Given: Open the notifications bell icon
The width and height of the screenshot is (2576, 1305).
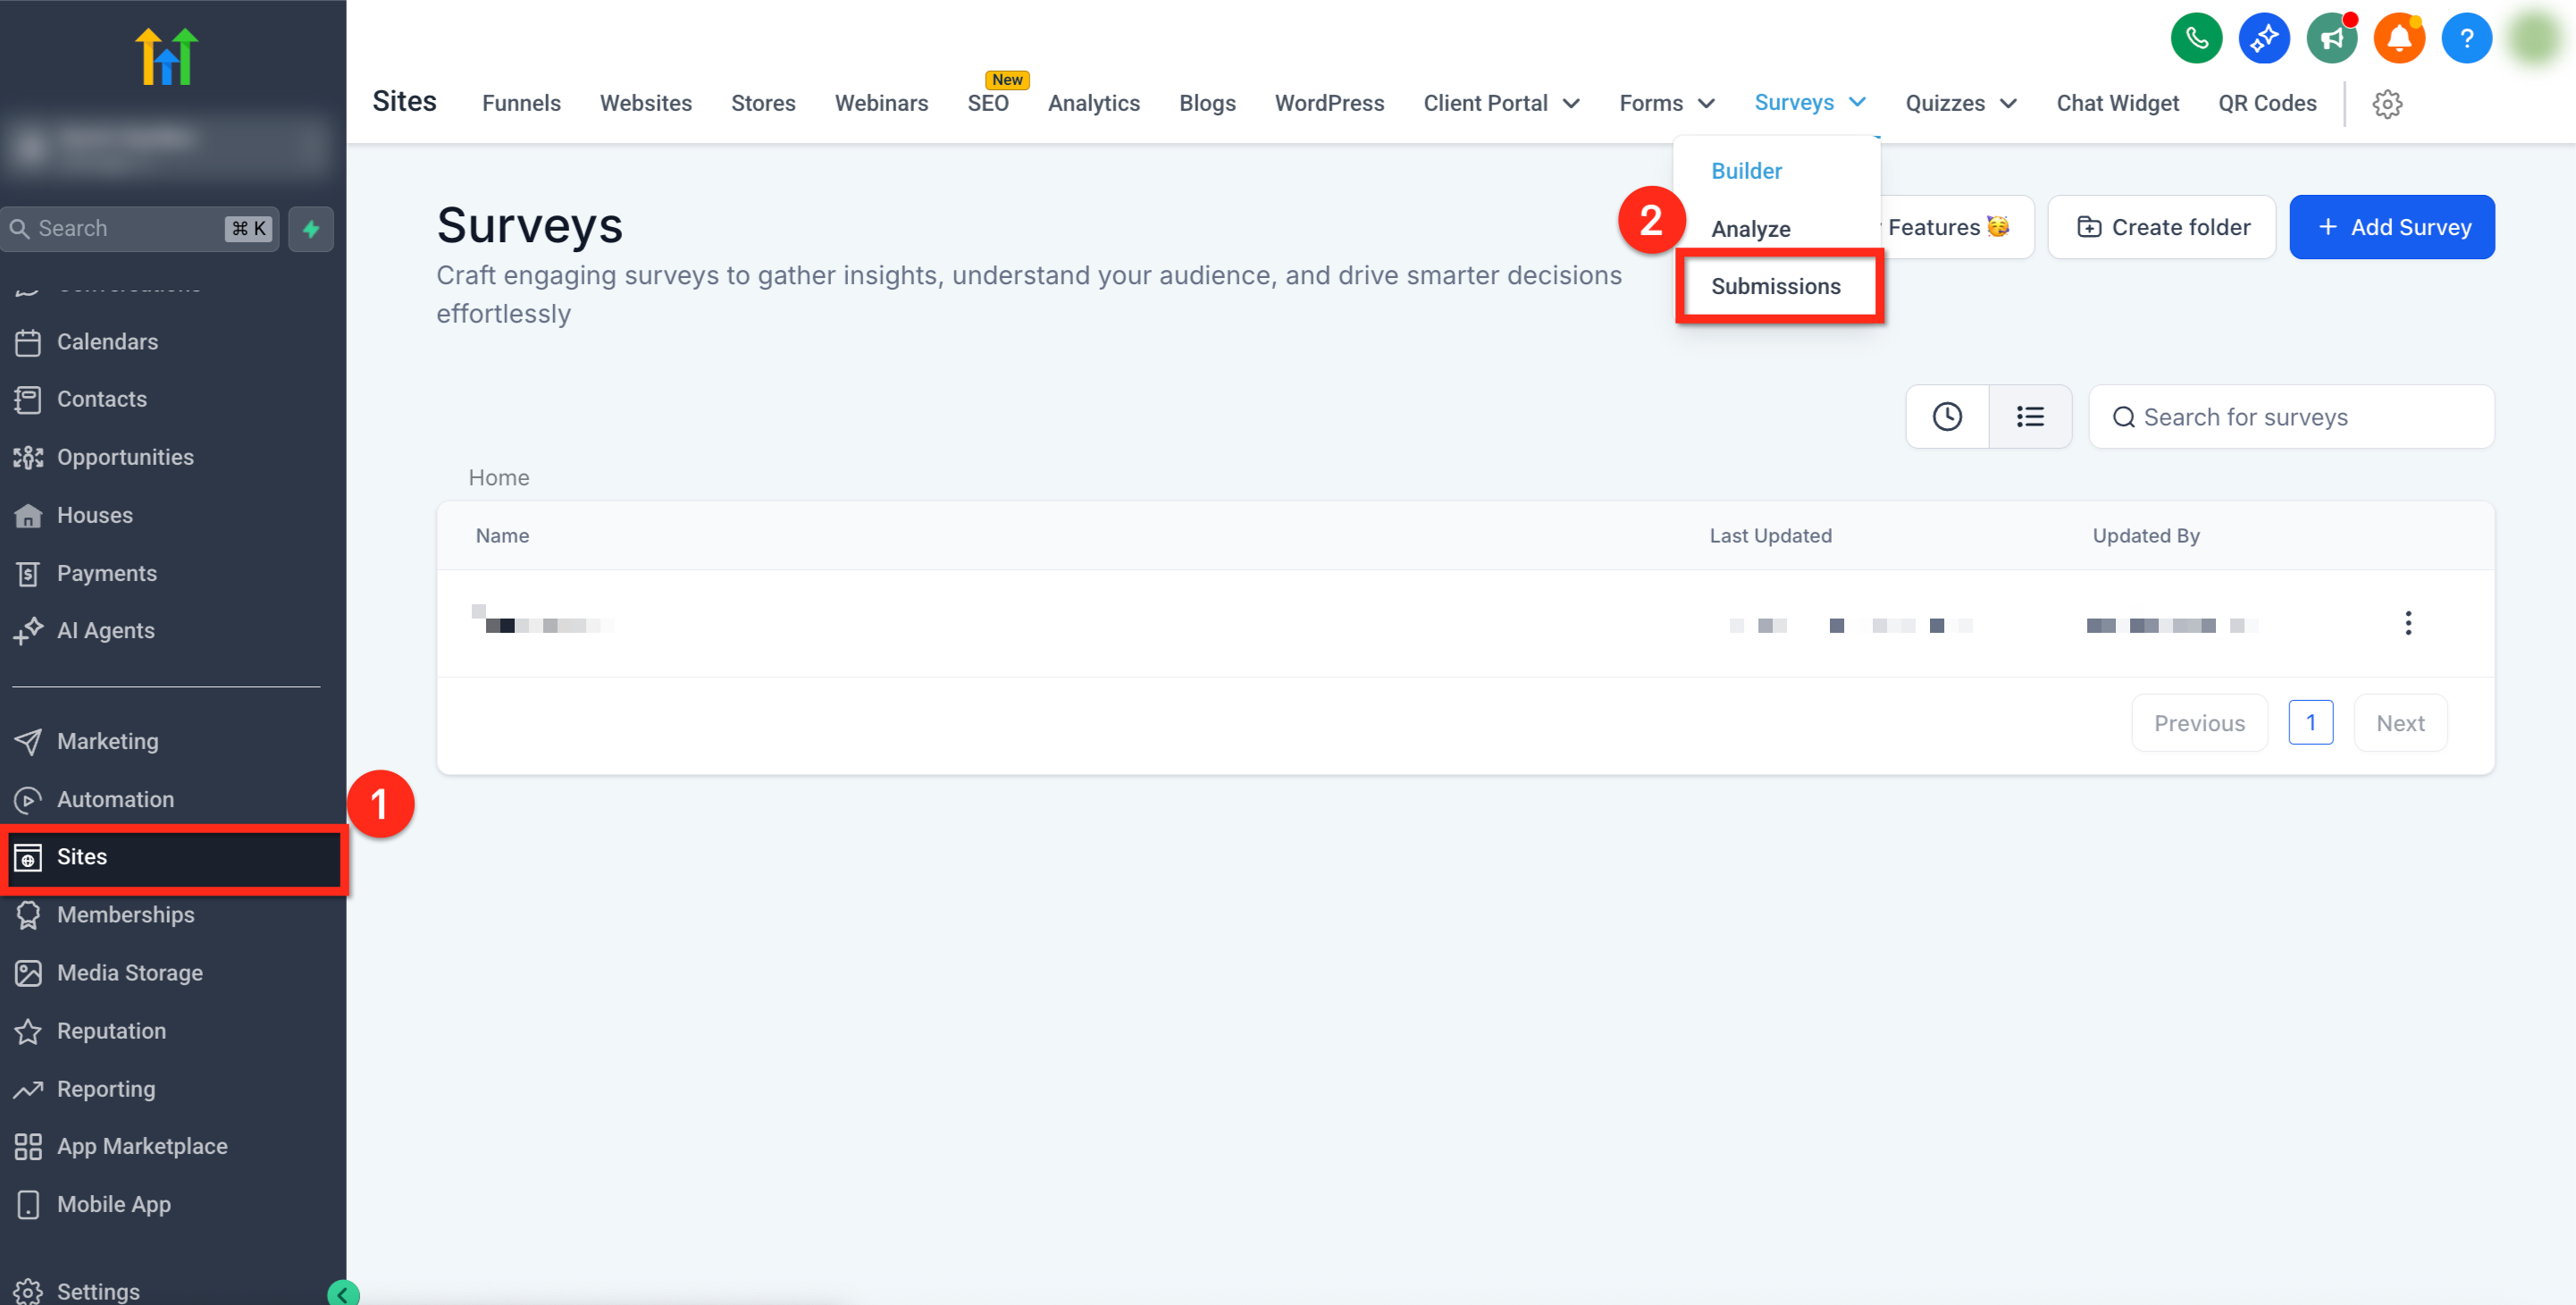Looking at the screenshot, I should pos(2399,38).
